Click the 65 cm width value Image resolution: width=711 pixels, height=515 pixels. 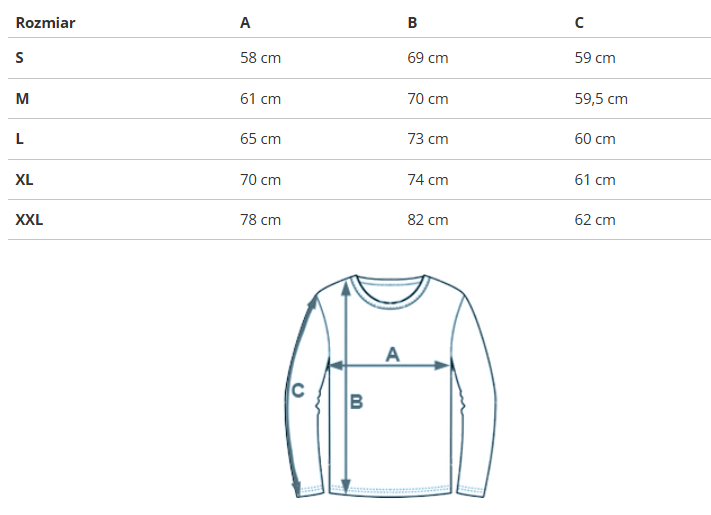[260, 139]
